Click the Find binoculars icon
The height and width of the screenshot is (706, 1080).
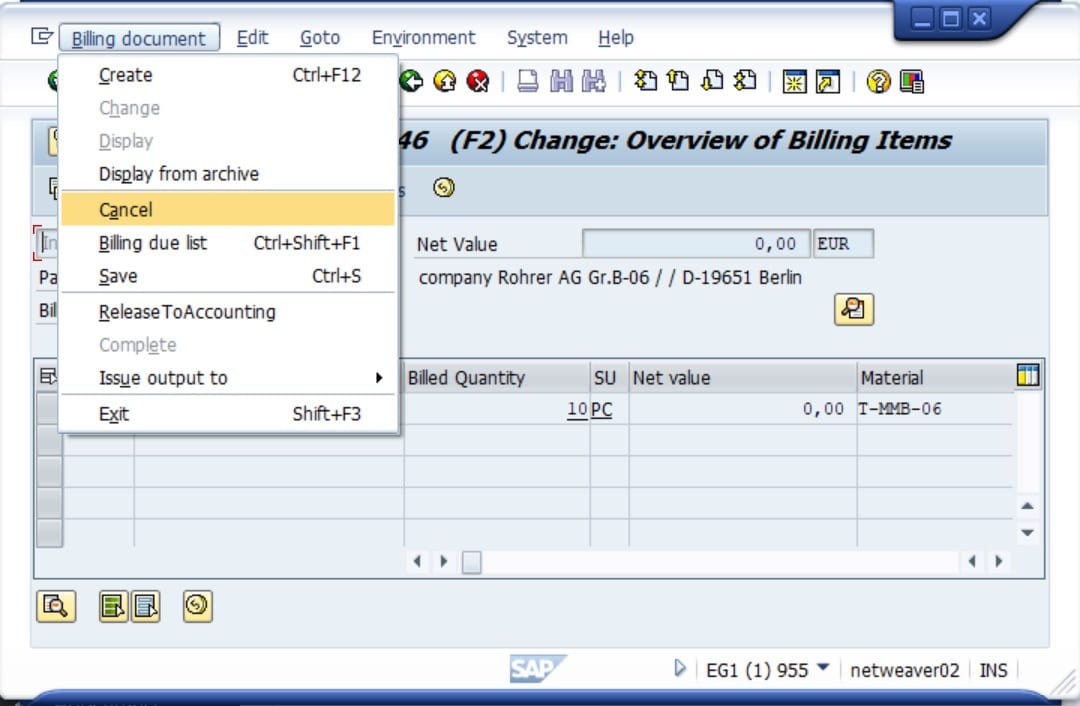(561, 81)
